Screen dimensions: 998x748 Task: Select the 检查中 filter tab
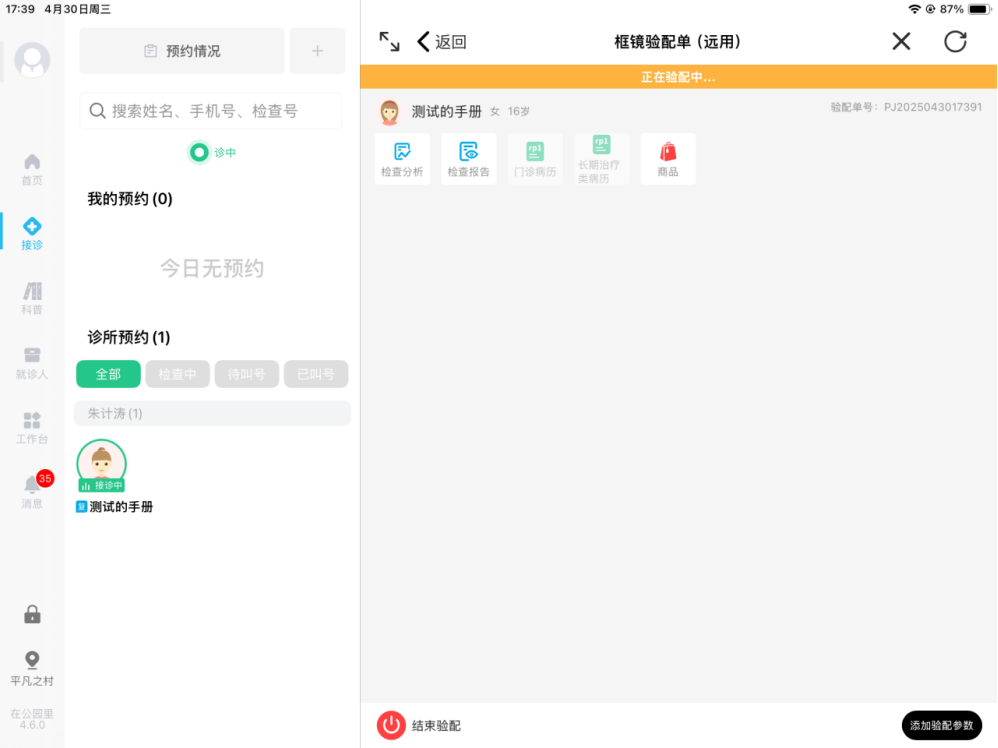point(177,374)
